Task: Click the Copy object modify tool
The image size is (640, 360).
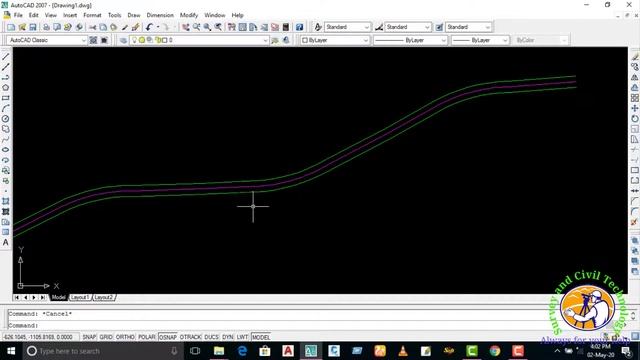Action: tap(634, 67)
